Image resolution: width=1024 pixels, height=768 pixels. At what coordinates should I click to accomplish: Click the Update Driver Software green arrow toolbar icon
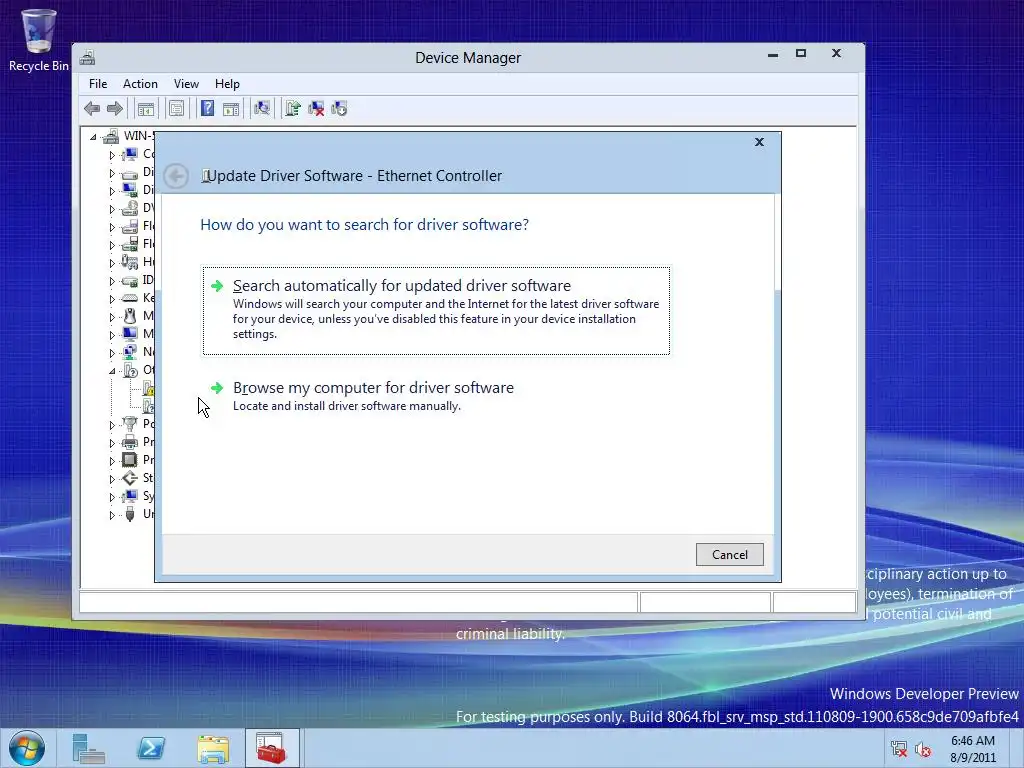293,108
